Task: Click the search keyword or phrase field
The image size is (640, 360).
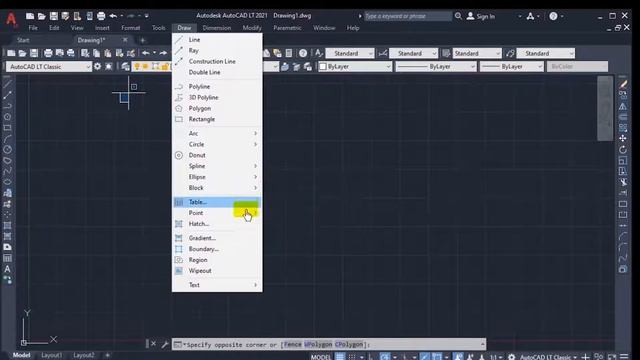Action: (408, 16)
